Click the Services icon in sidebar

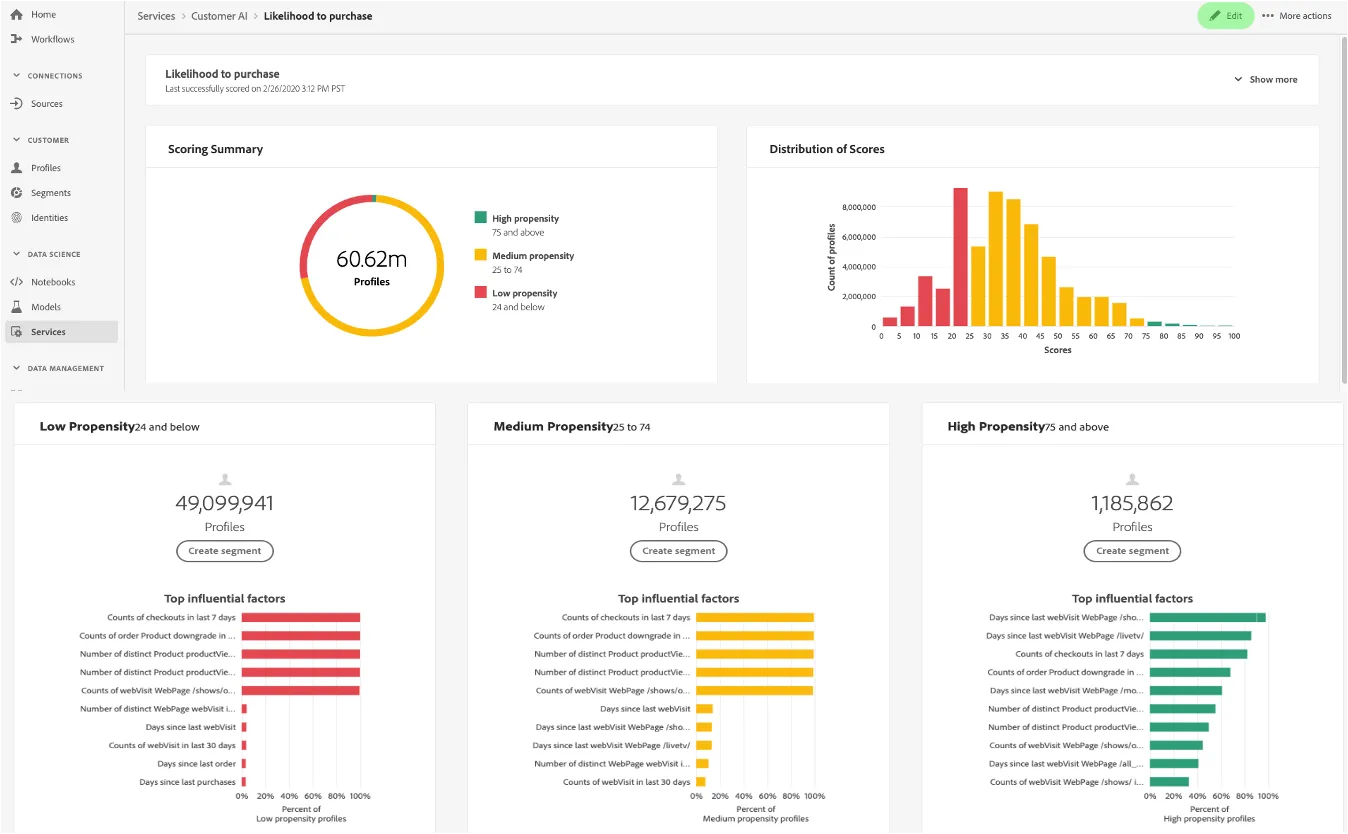(x=16, y=332)
